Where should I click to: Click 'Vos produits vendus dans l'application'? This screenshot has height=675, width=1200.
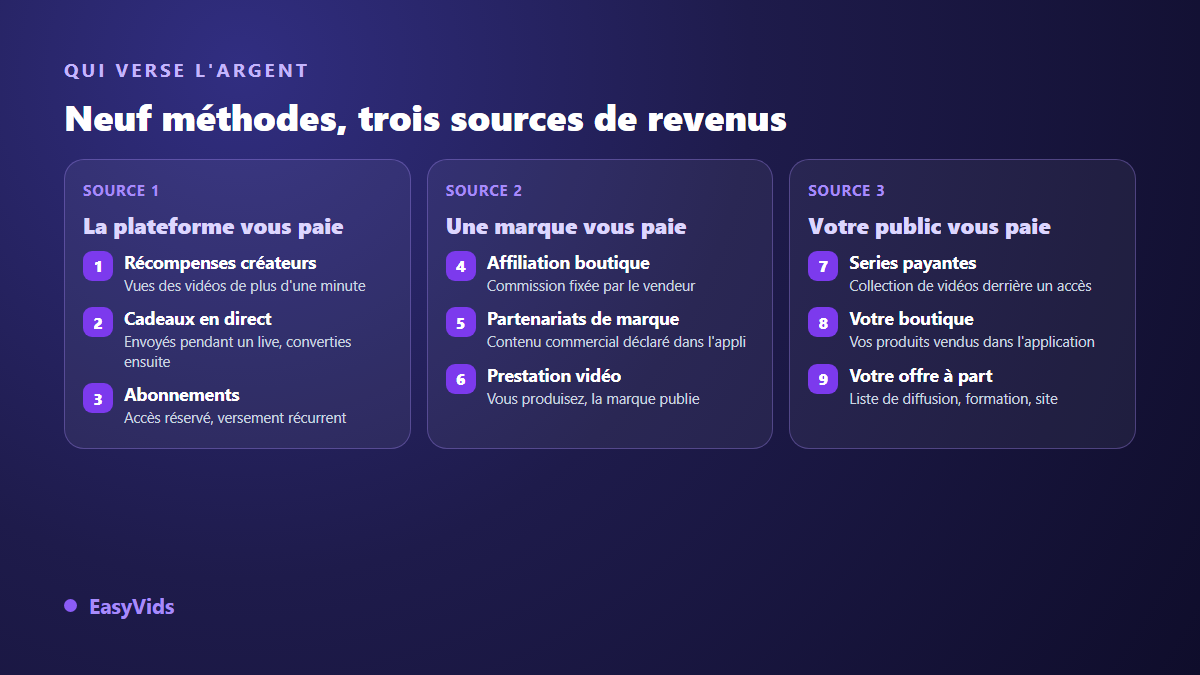[972, 342]
